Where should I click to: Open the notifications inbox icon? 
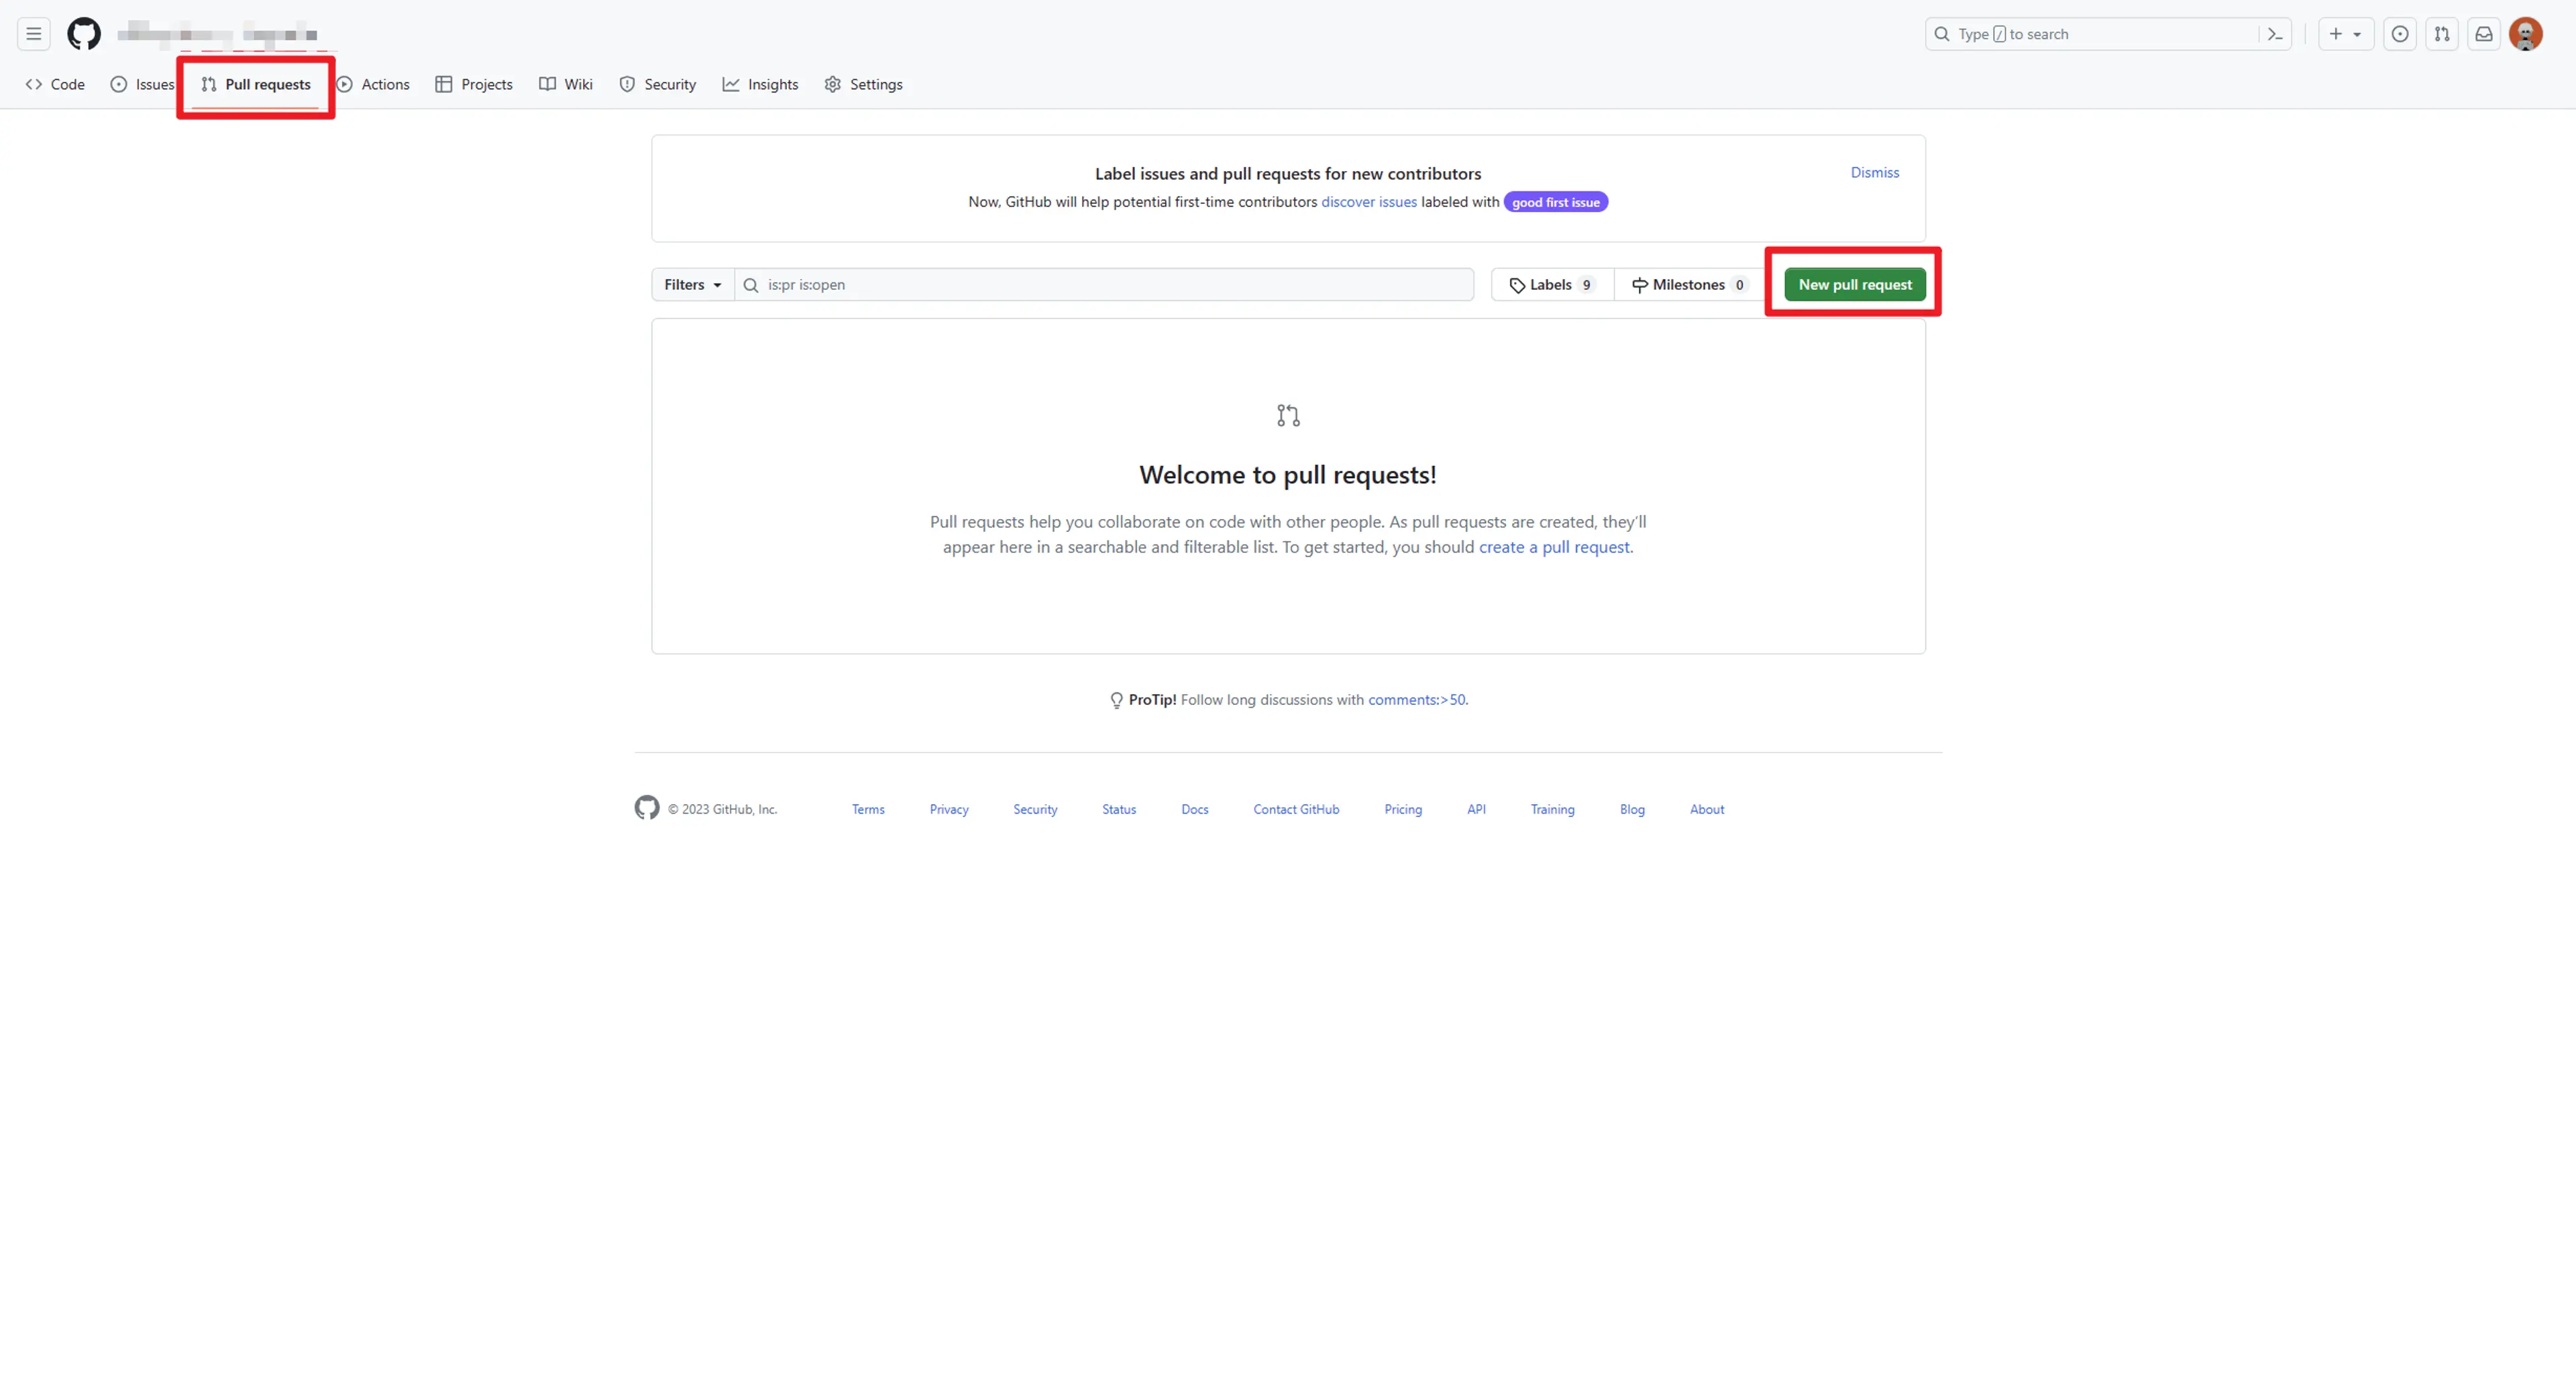pyautogui.click(x=2483, y=34)
